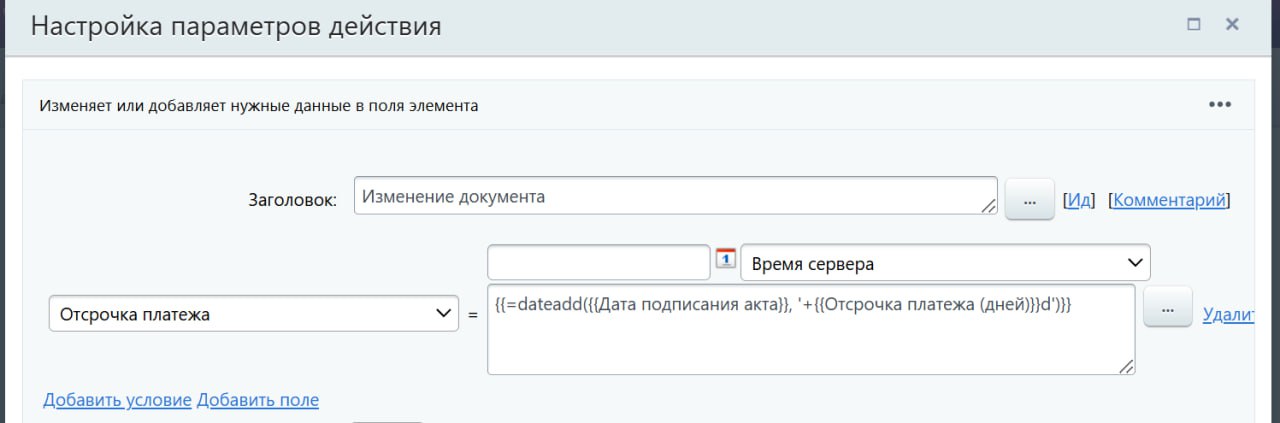The image size is (1280, 423).
Task: Maximize the action settings dialog
Action: [x=1193, y=24]
